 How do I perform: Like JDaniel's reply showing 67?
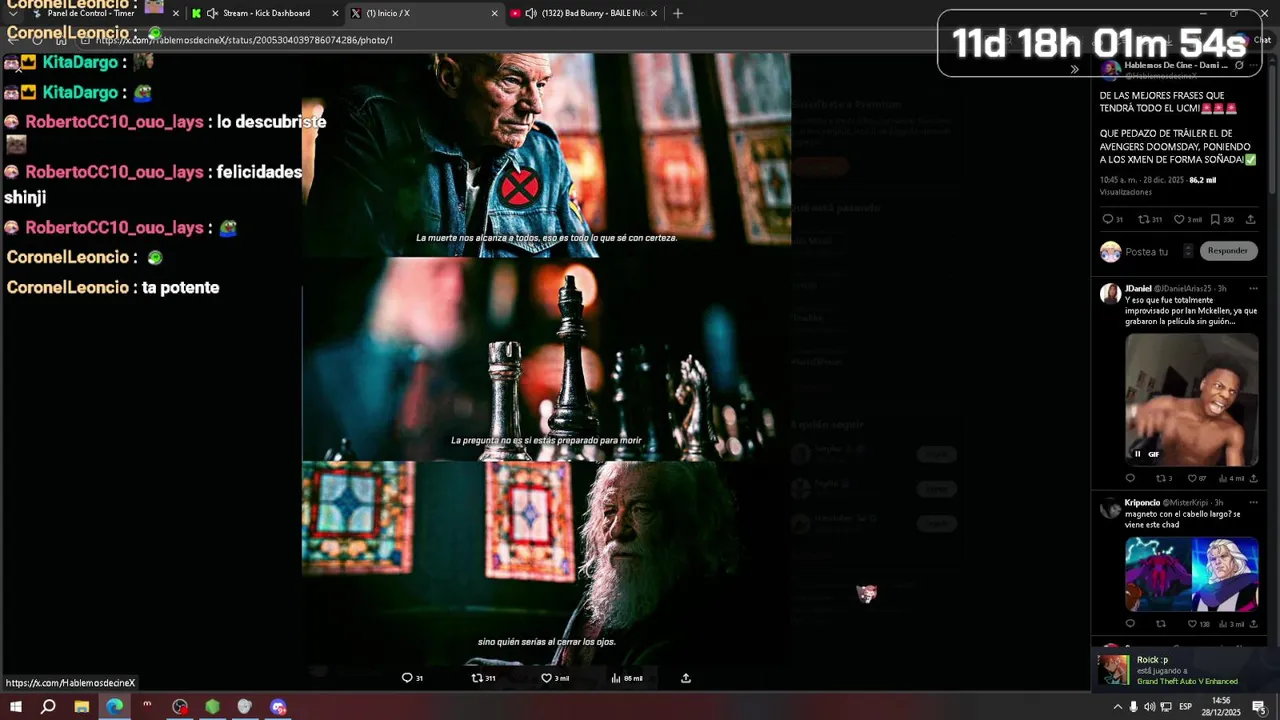pyautogui.click(x=1196, y=478)
